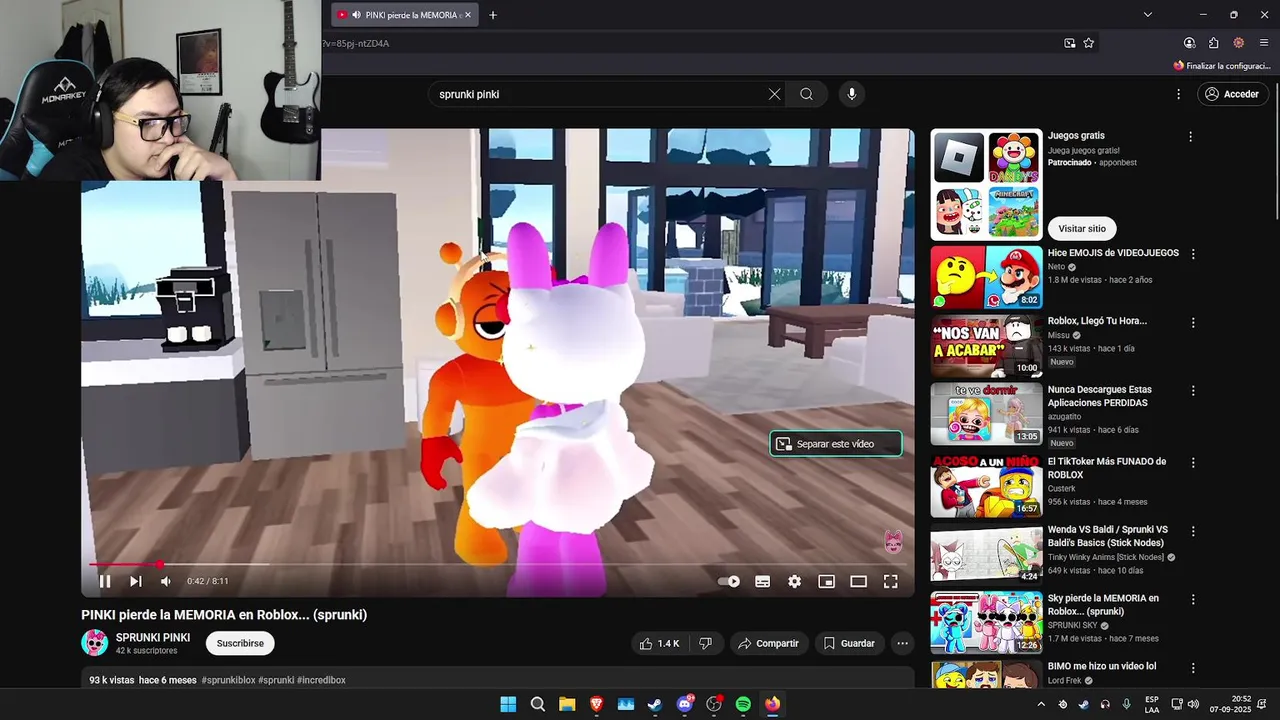
Task: Open 'Sky pierde la MEMORIA' thumbnail
Action: coord(986,622)
